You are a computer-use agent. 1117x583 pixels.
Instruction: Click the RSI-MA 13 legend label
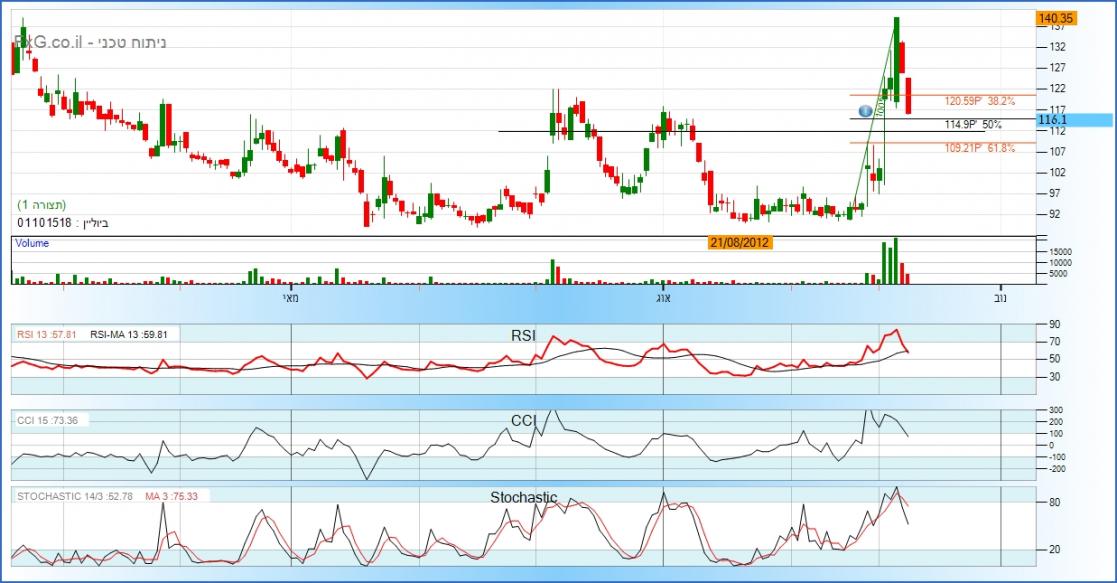pos(128,335)
